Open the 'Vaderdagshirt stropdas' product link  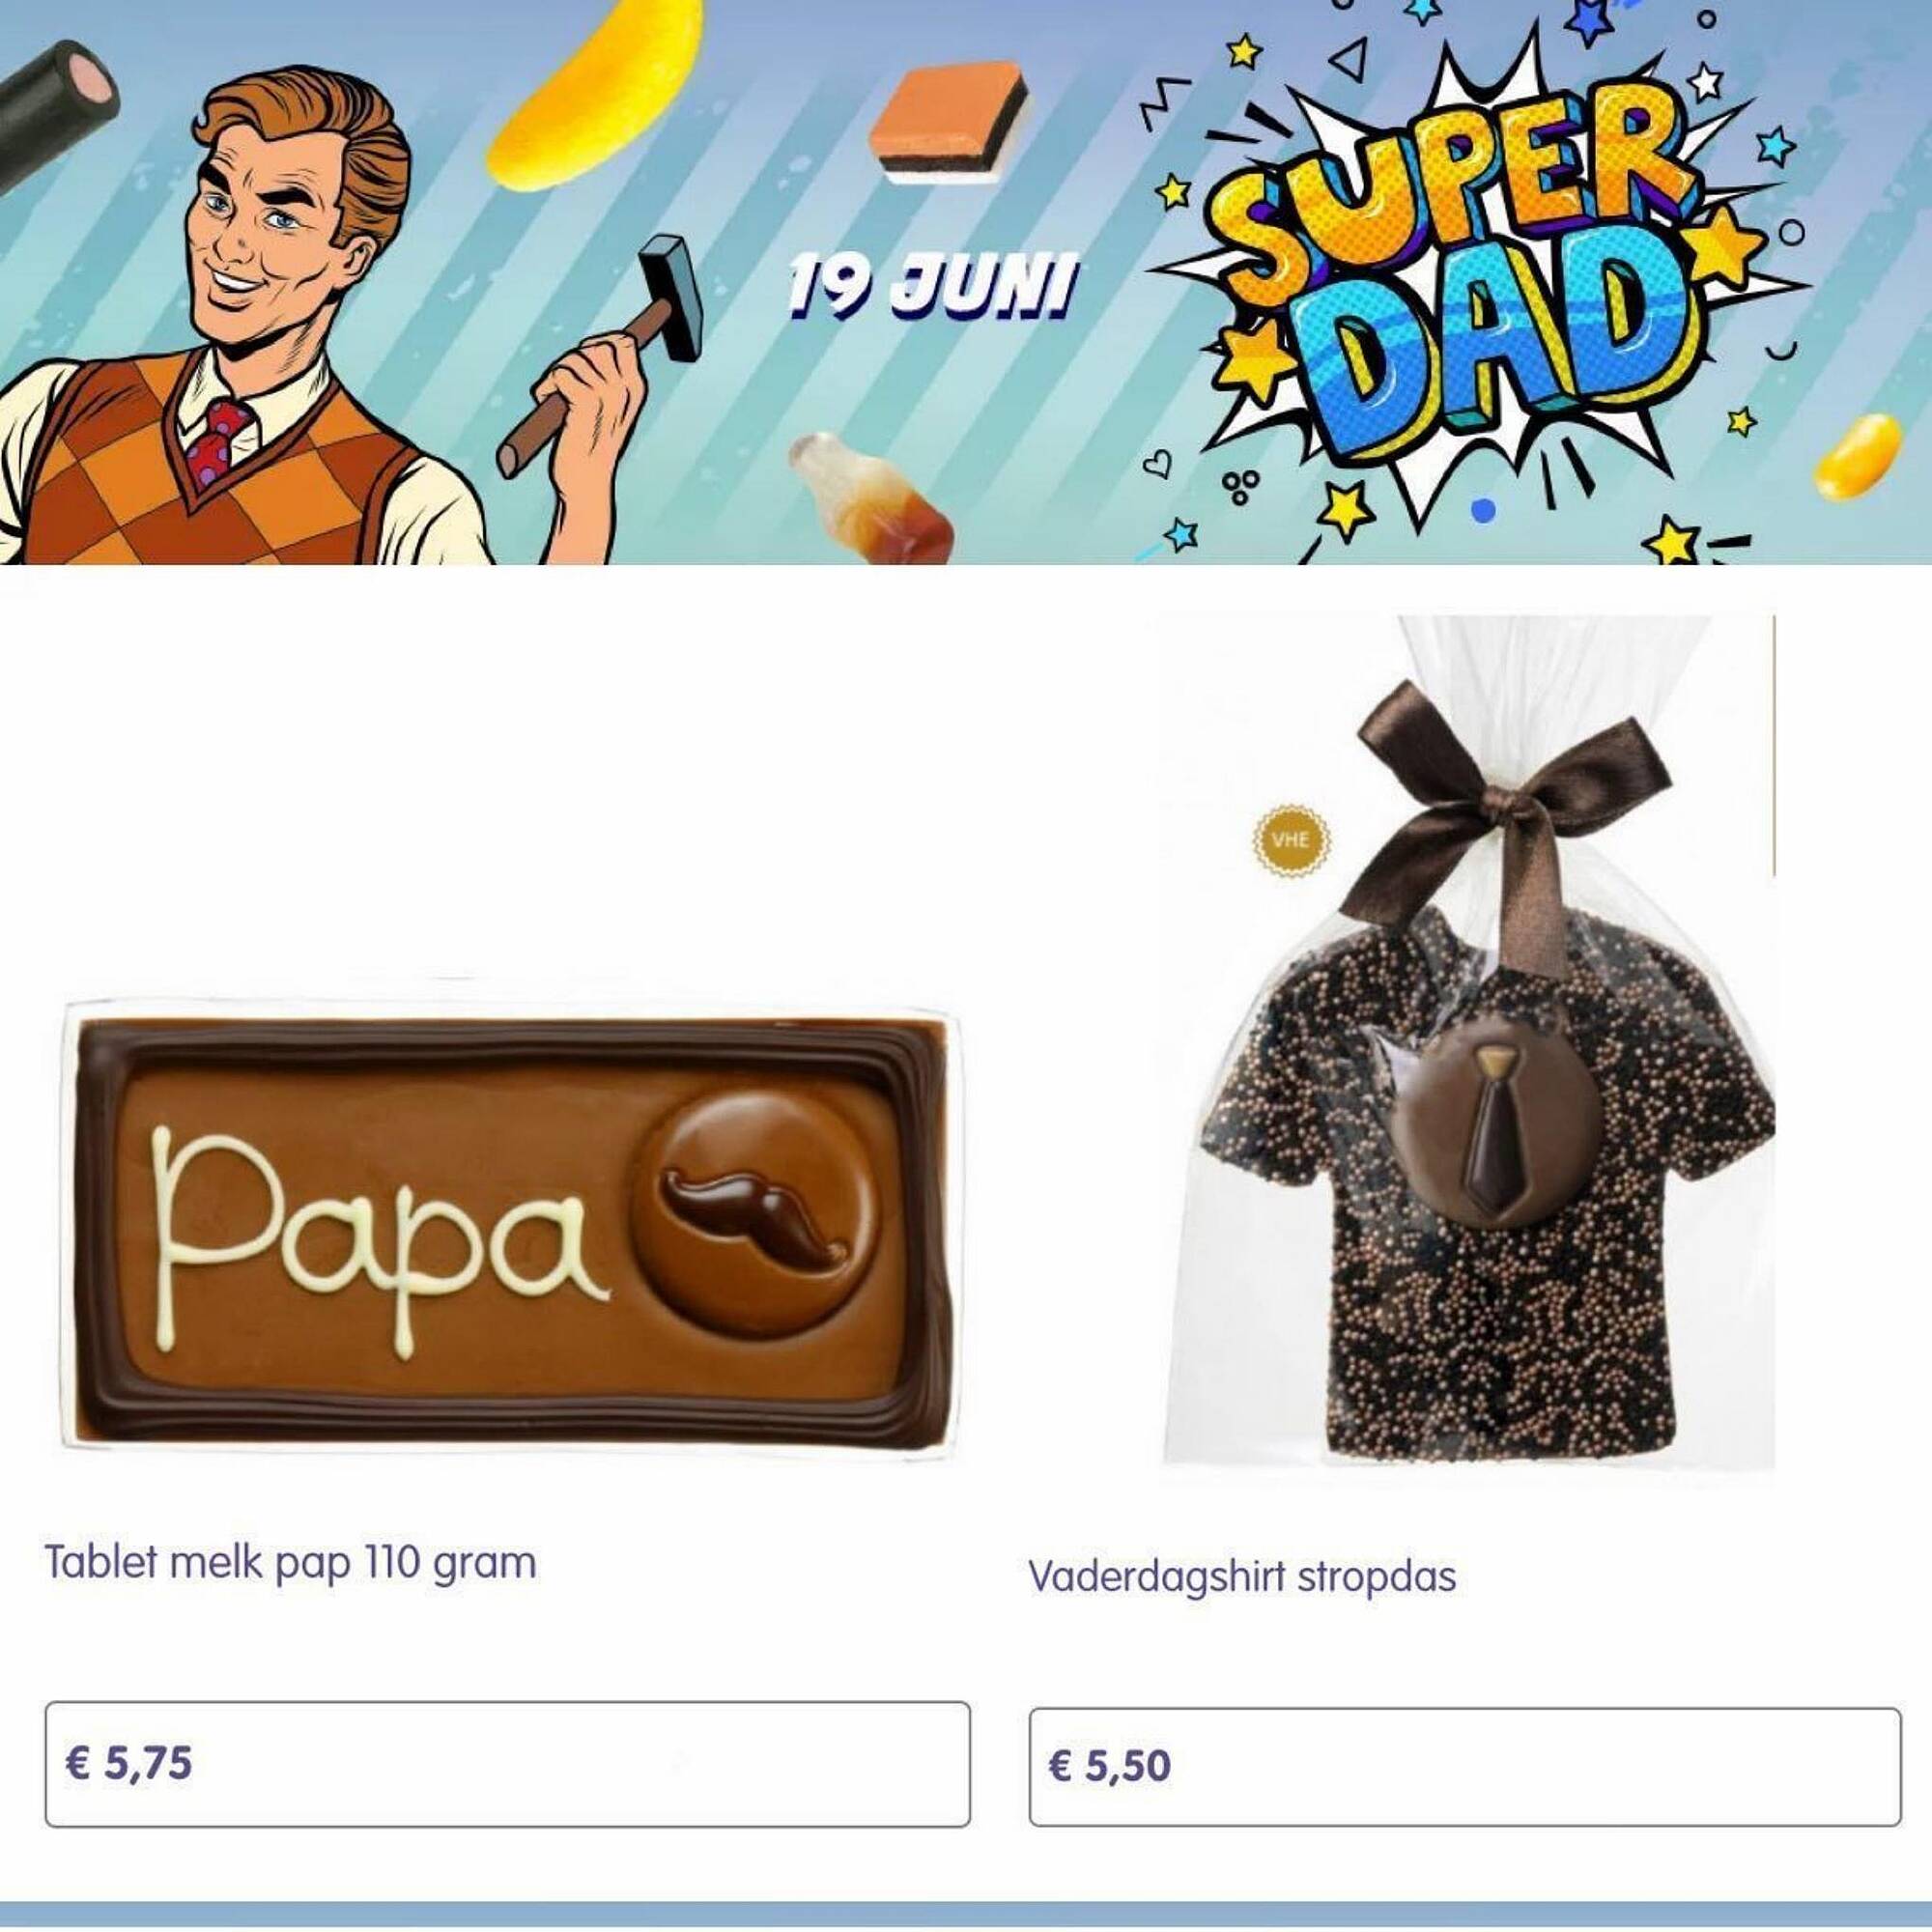pyautogui.click(x=1242, y=1577)
